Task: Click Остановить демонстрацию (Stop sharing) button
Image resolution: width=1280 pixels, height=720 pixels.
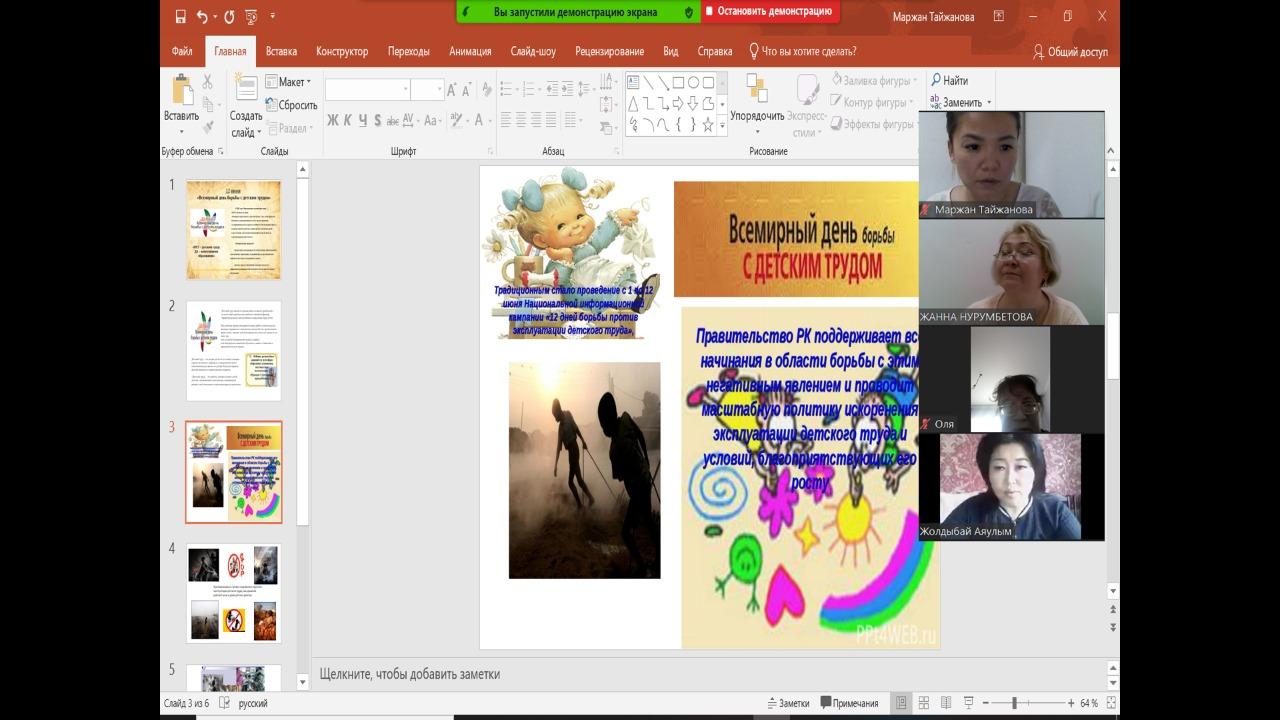Action: pyautogui.click(x=768, y=12)
